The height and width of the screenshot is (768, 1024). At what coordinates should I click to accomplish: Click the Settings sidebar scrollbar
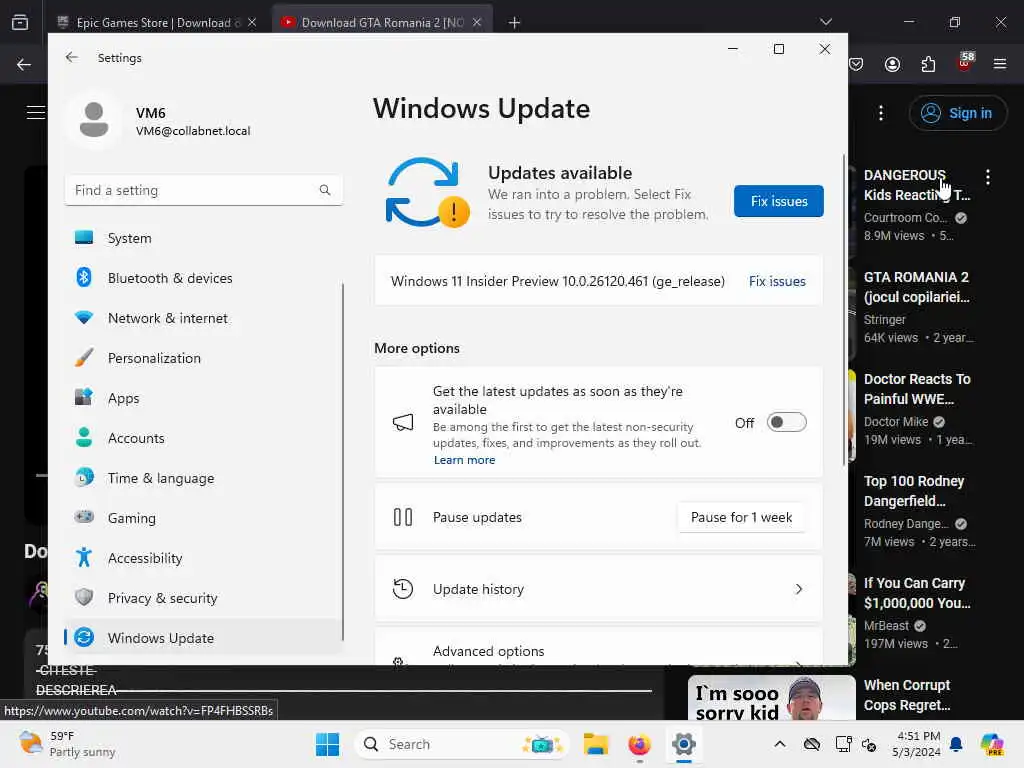pos(343,460)
